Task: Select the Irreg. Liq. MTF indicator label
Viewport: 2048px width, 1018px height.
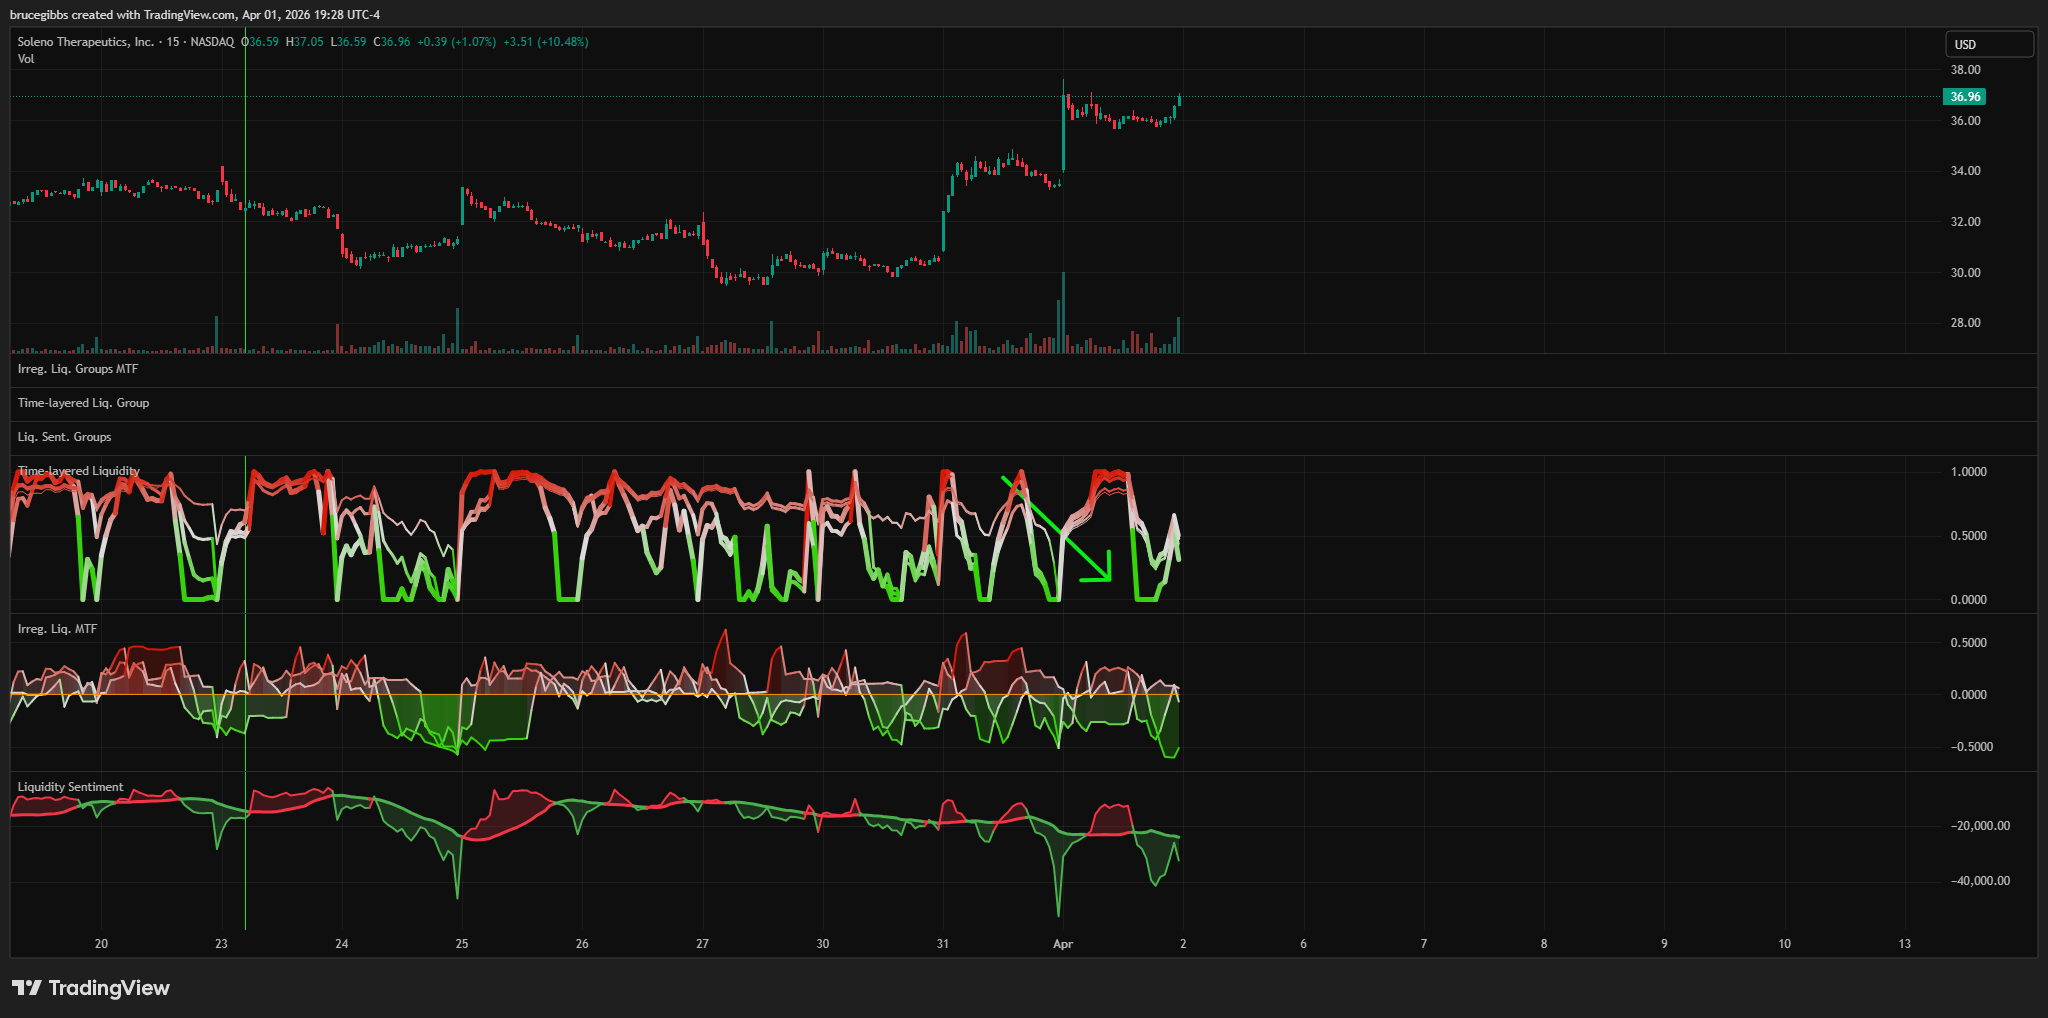Action: [57, 629]
